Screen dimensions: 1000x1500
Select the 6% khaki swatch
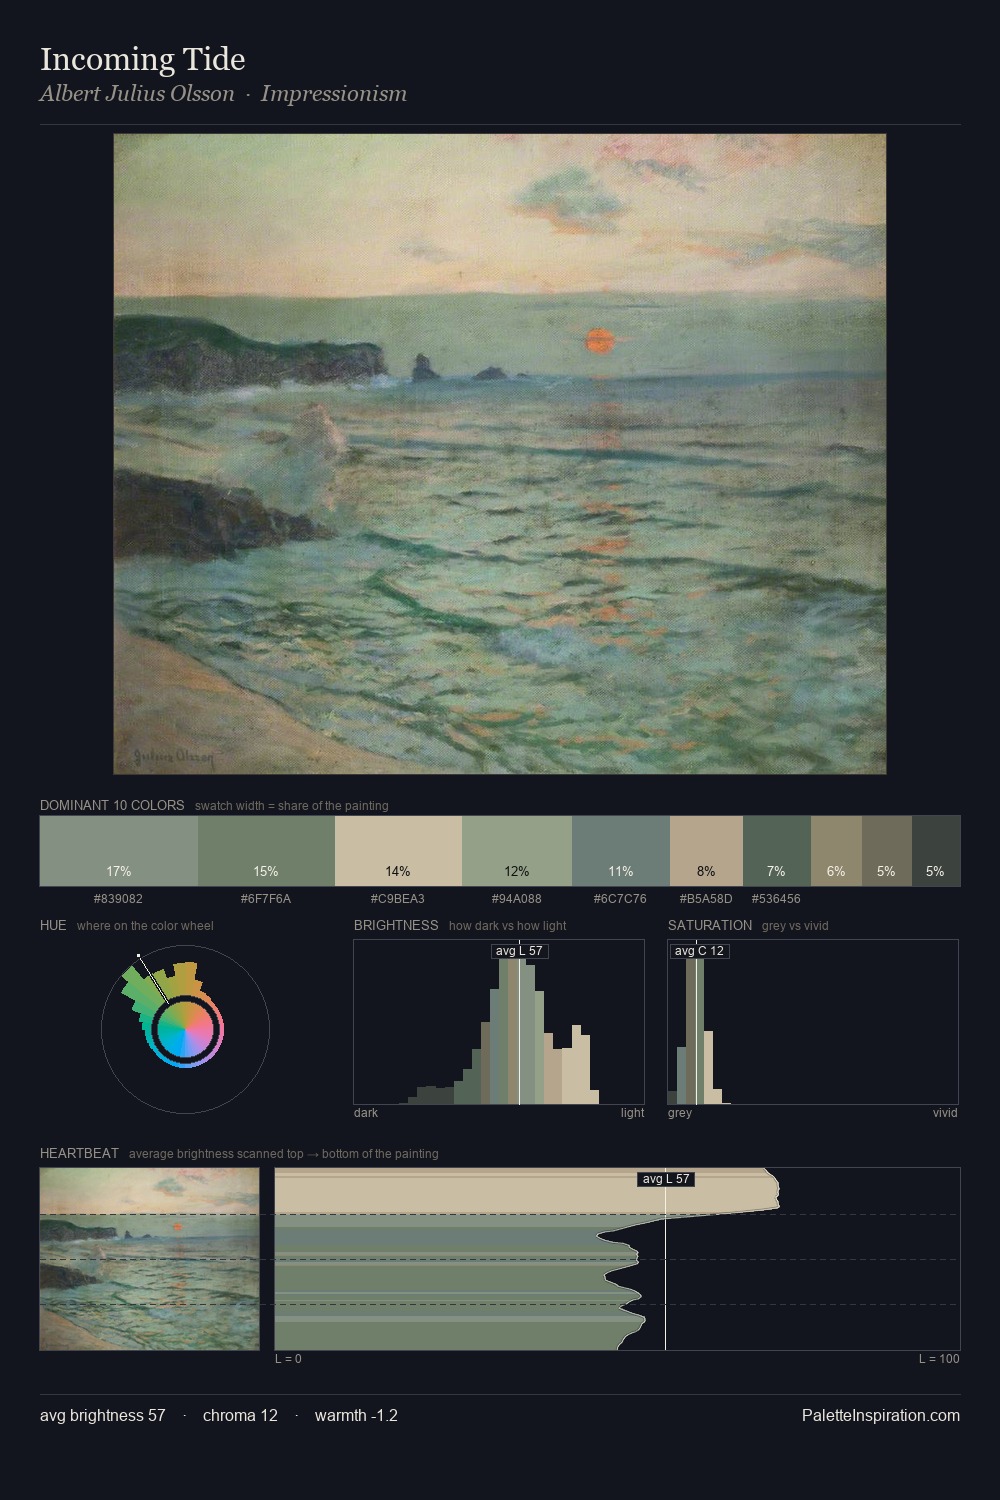(x=836, y=851)
